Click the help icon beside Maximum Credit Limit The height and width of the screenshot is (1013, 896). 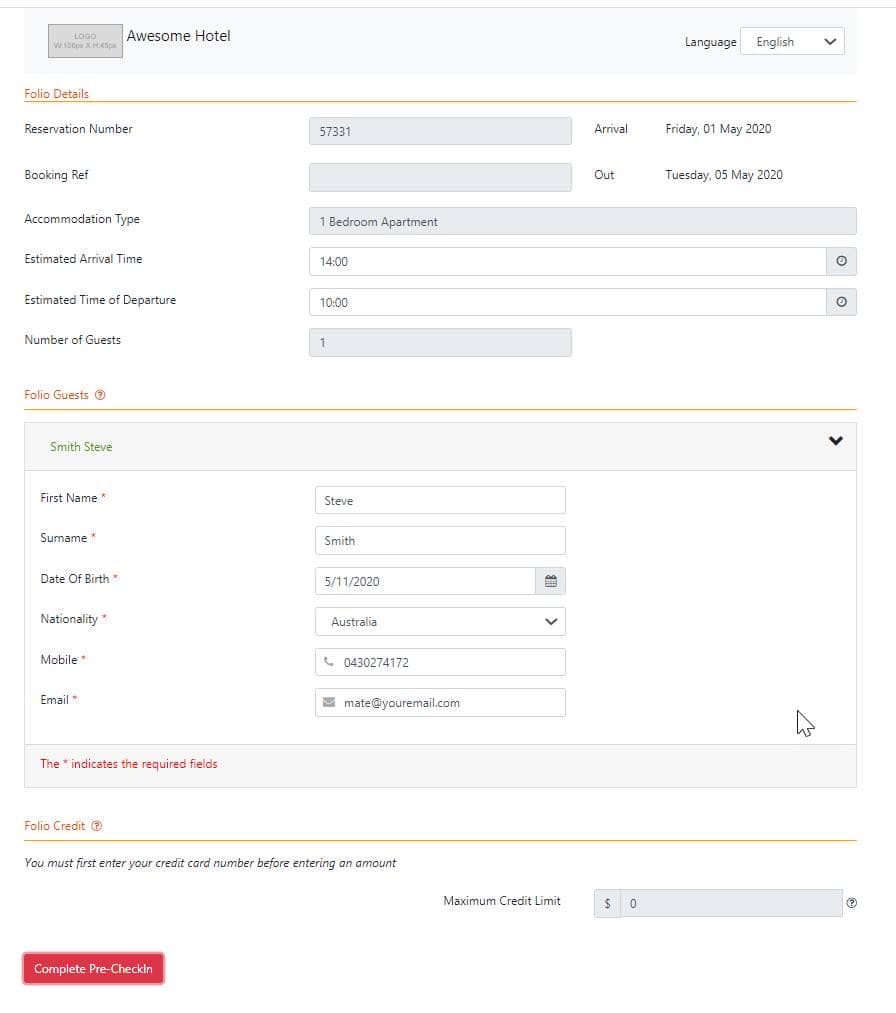click(851, 903)
